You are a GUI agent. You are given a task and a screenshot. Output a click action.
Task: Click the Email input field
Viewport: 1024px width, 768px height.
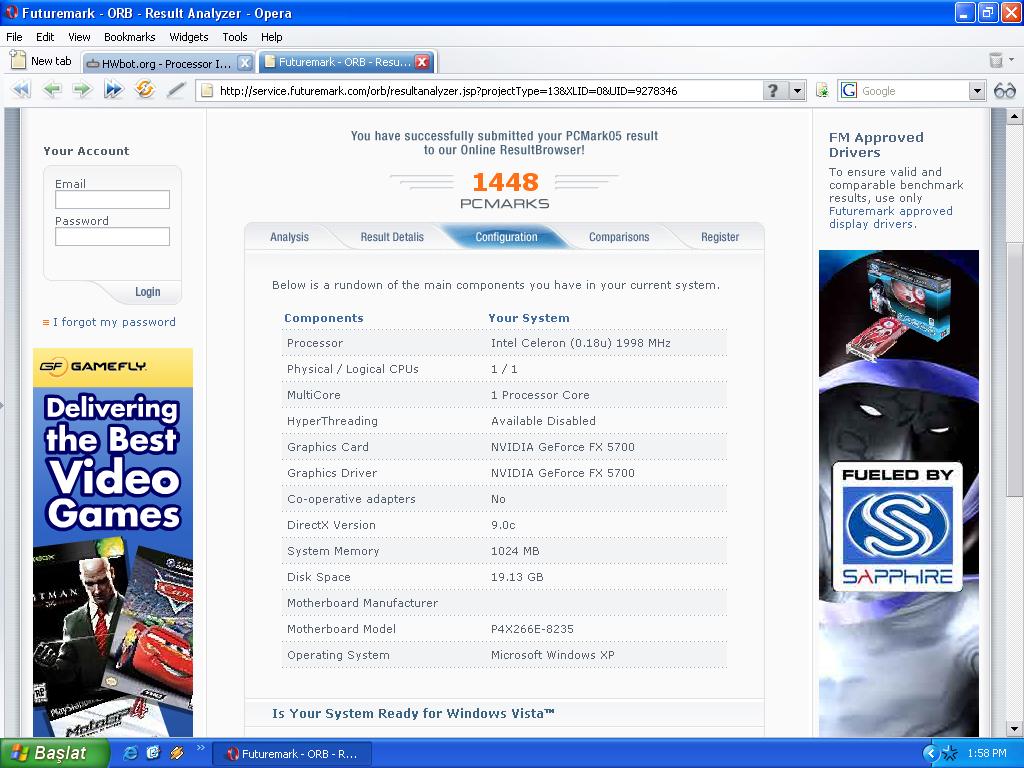click(112, 199)
